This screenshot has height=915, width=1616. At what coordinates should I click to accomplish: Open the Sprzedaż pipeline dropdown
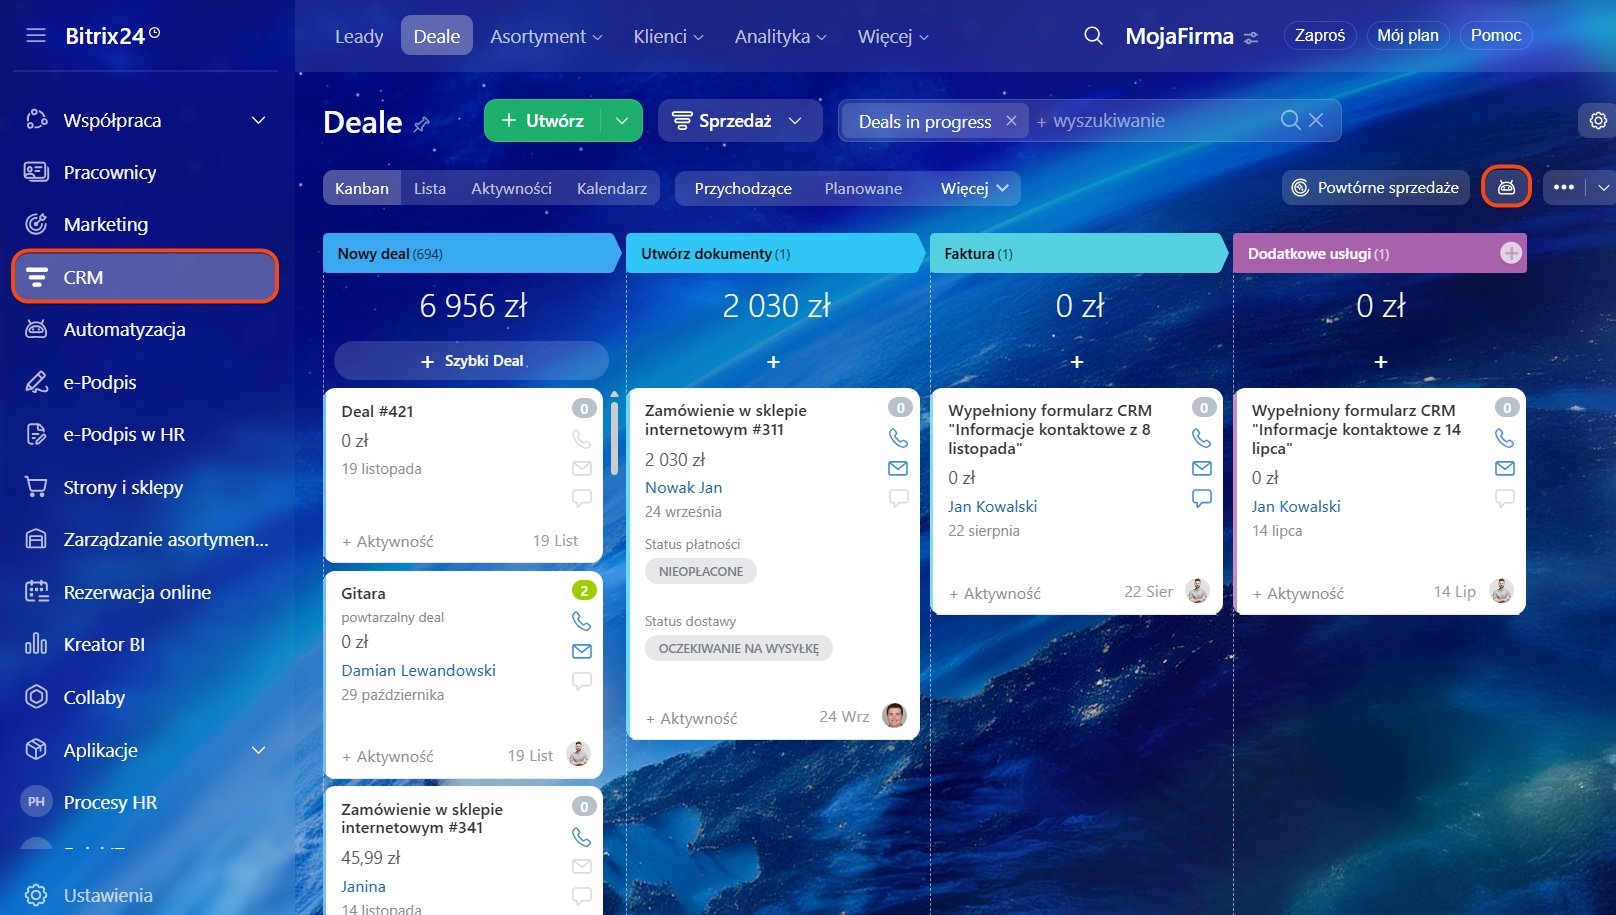pos(739,121)
